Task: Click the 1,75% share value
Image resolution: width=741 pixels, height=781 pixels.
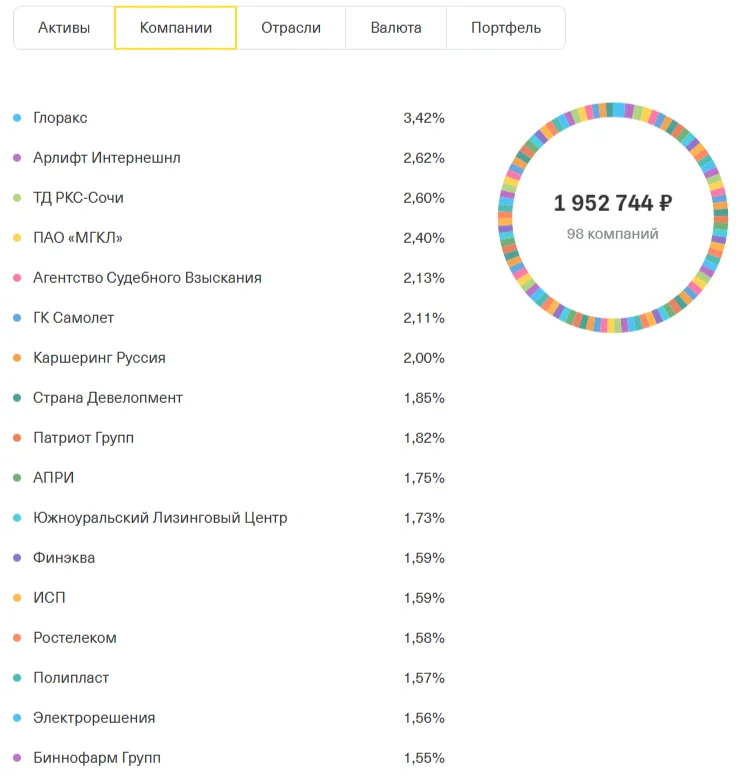Action: pyautogui.click(x=424, y=478)
